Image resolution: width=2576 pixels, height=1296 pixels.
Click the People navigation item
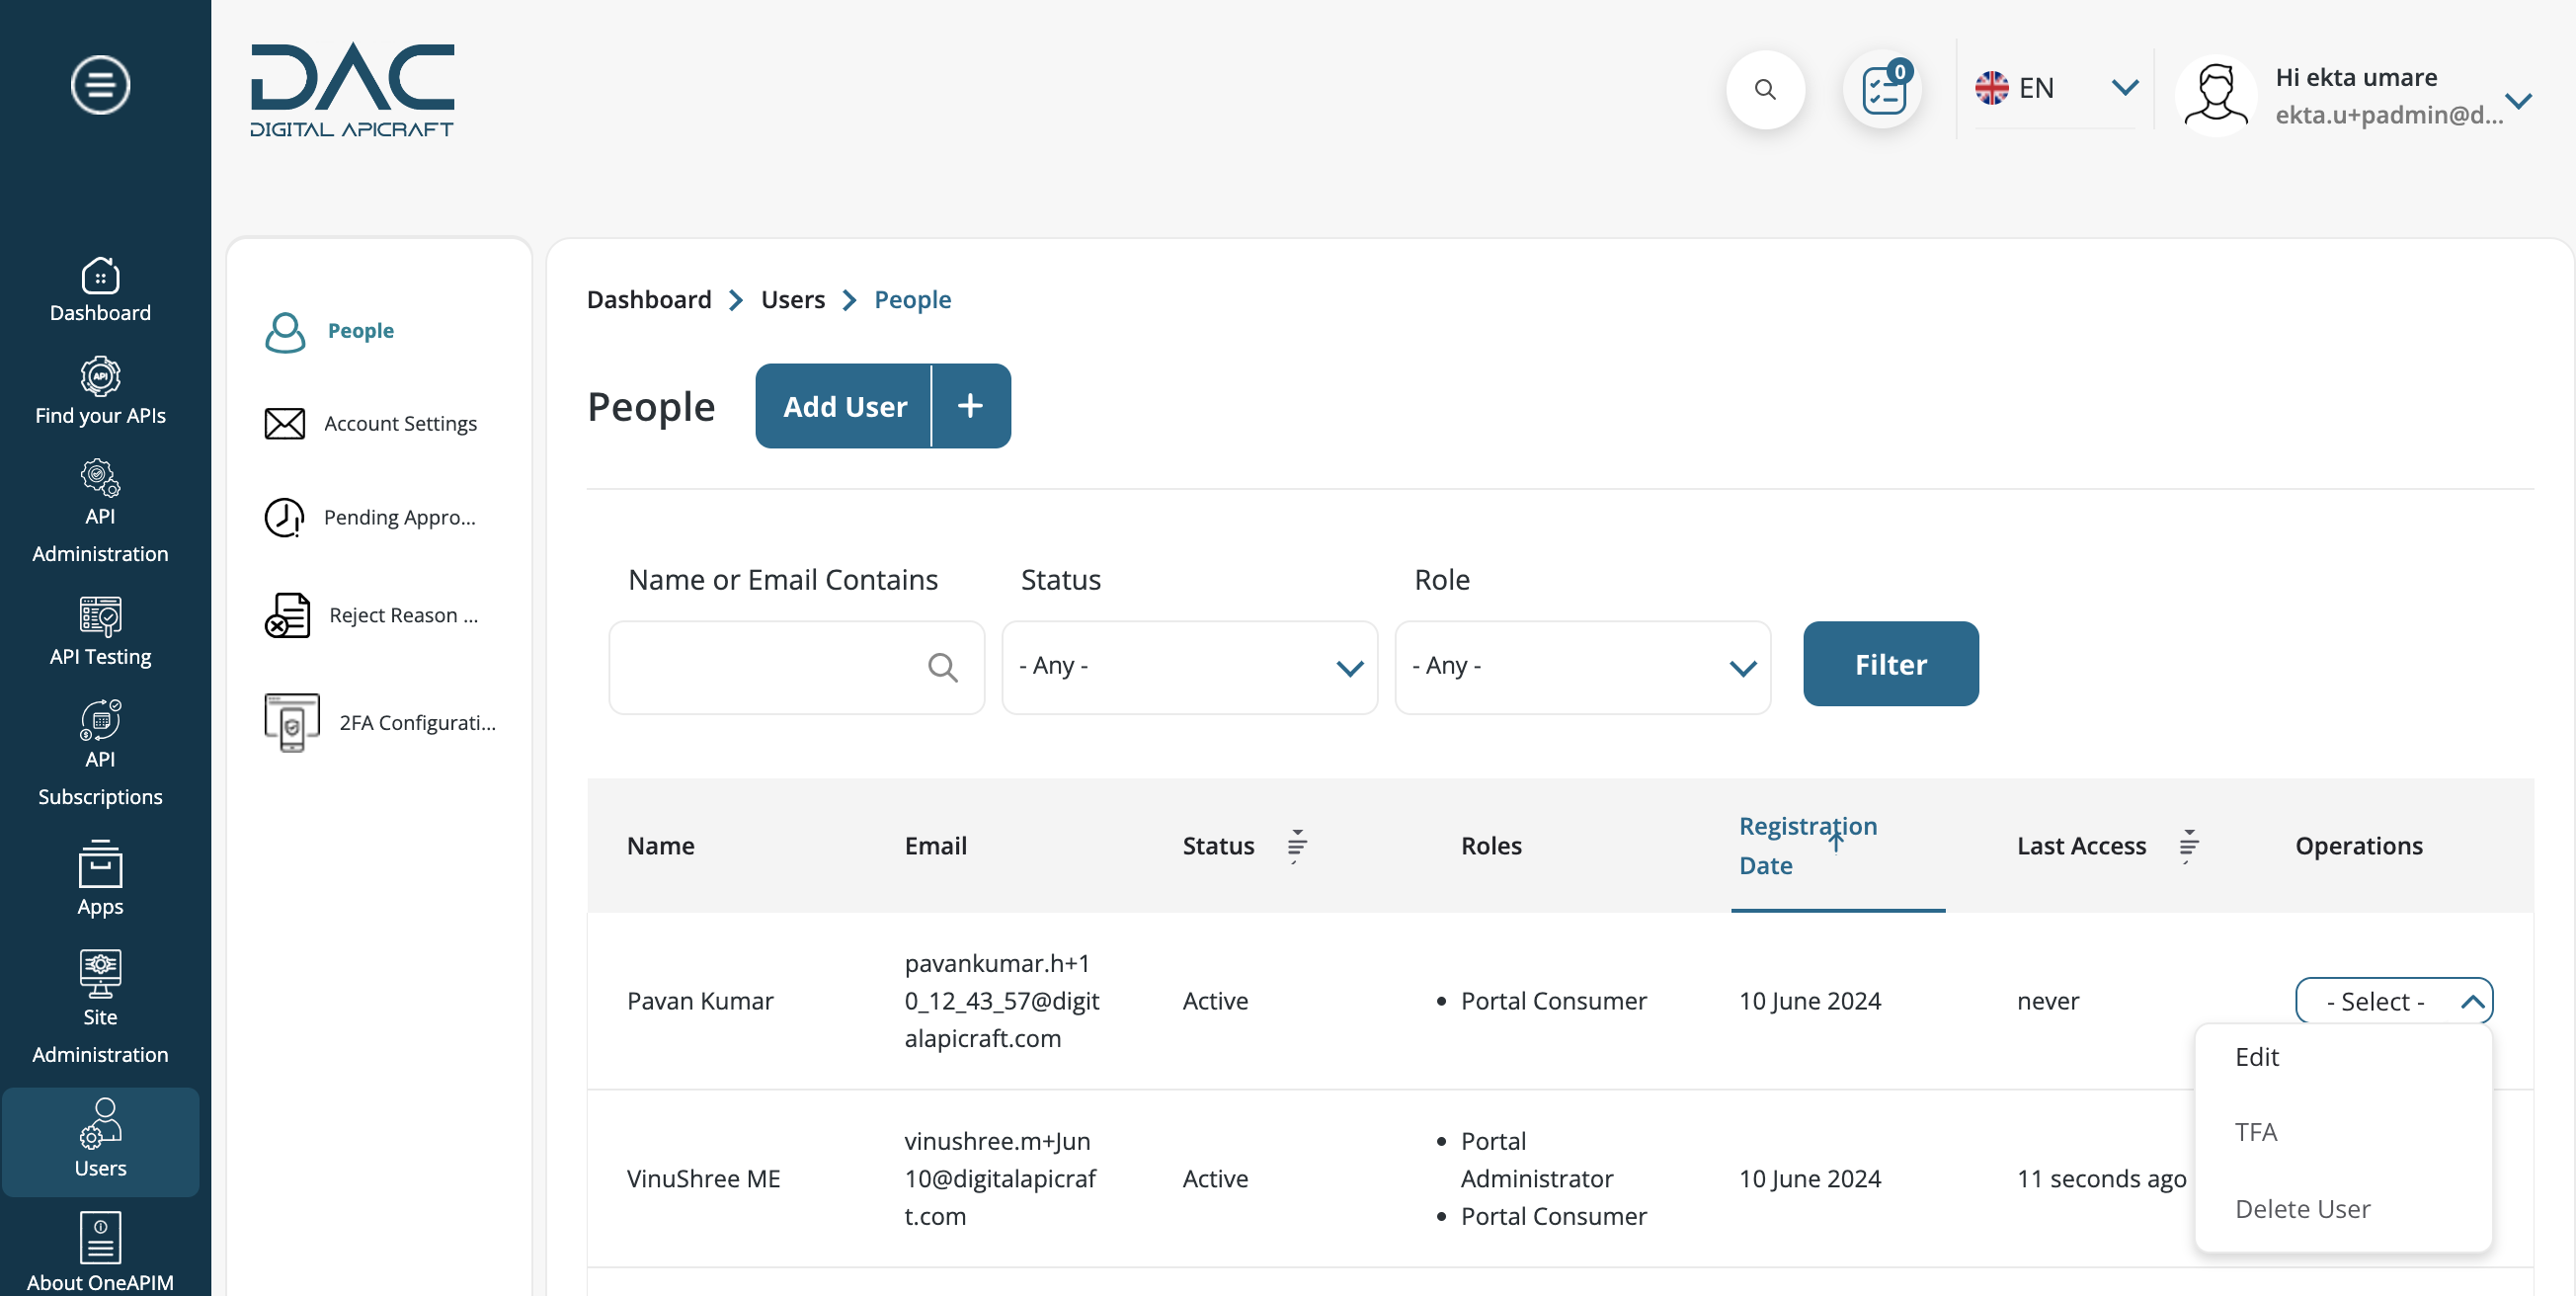[361, 329]
